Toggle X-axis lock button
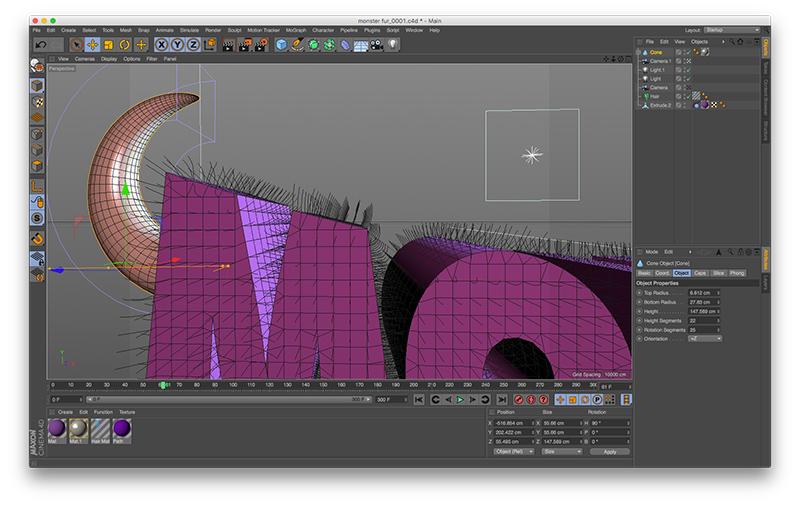The width and height of the screenshot is (800, 508). (x=161, y=44)
